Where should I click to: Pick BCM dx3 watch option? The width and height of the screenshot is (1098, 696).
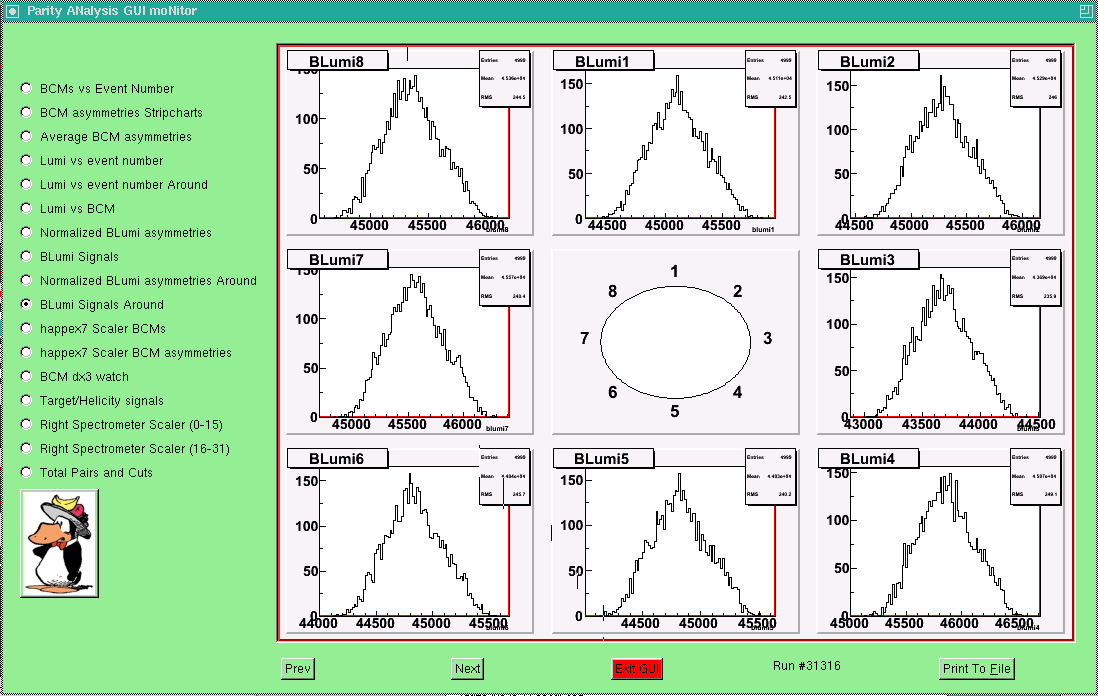pyautogui.click(x=27, y=376)
